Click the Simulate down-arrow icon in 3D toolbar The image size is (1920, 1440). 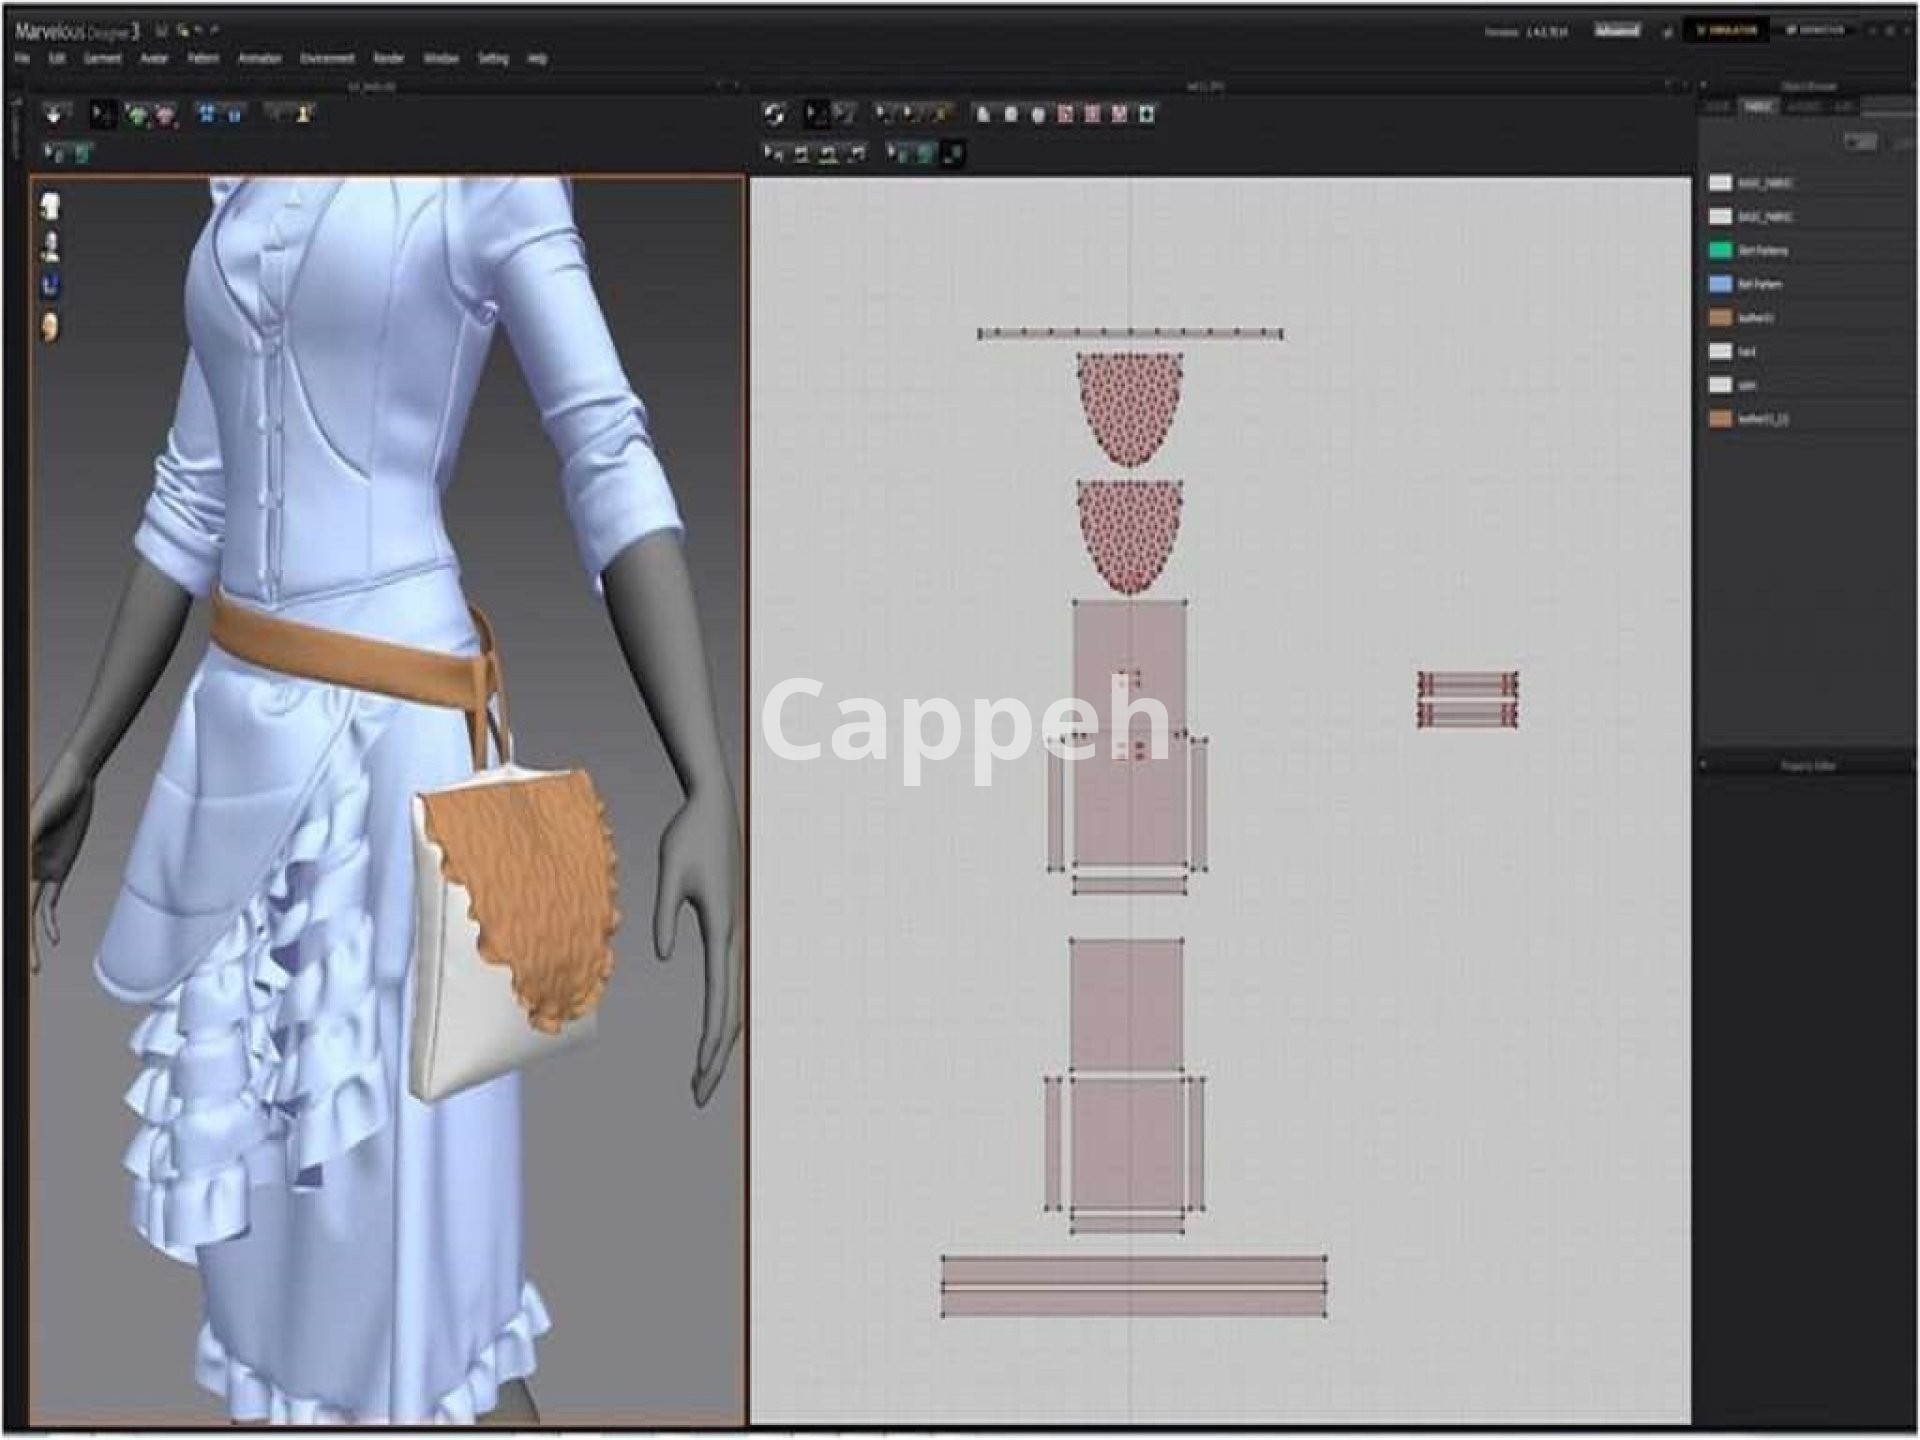(55, 115)
